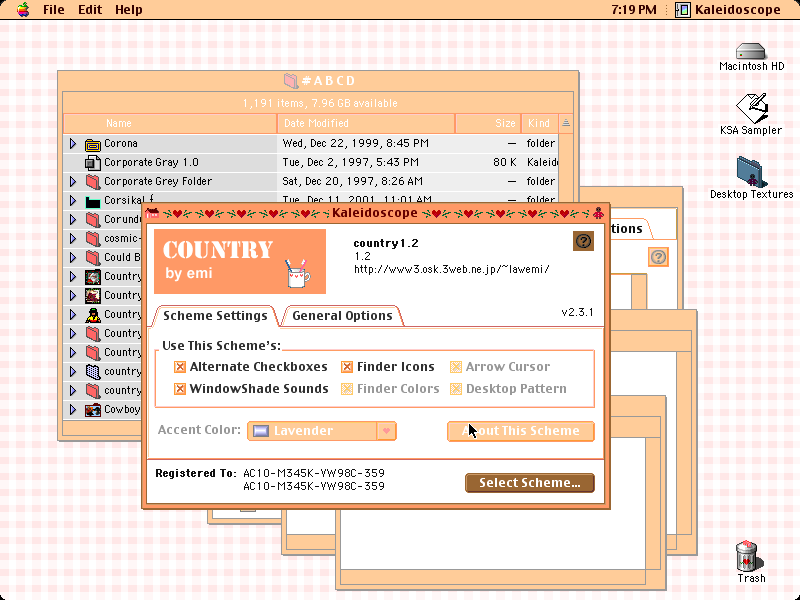The image size is (800, 600).
Task: Expand the Corsikal folder disclosure triangle
Action: pos(73,201)
